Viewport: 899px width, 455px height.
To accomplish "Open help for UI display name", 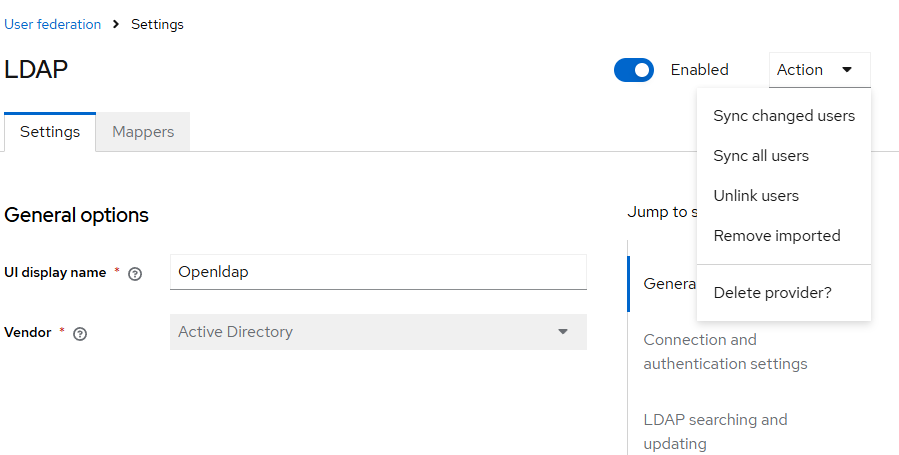I will coord(135,274).
